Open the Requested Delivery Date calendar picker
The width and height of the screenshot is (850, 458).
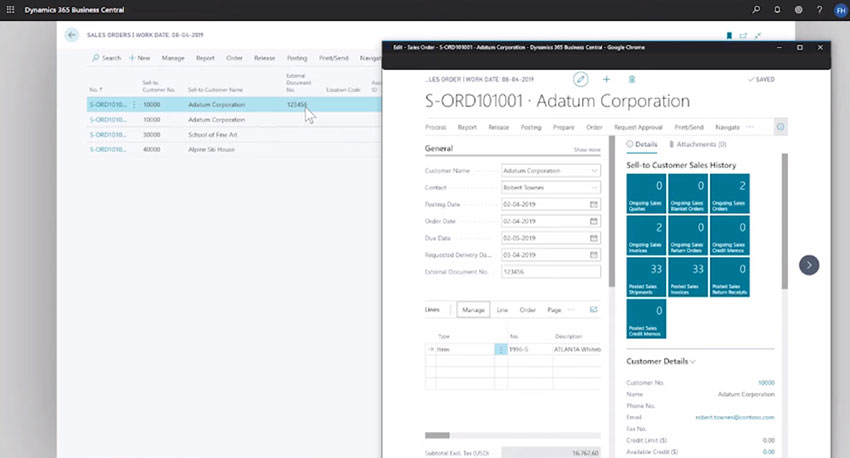point(594,255)
